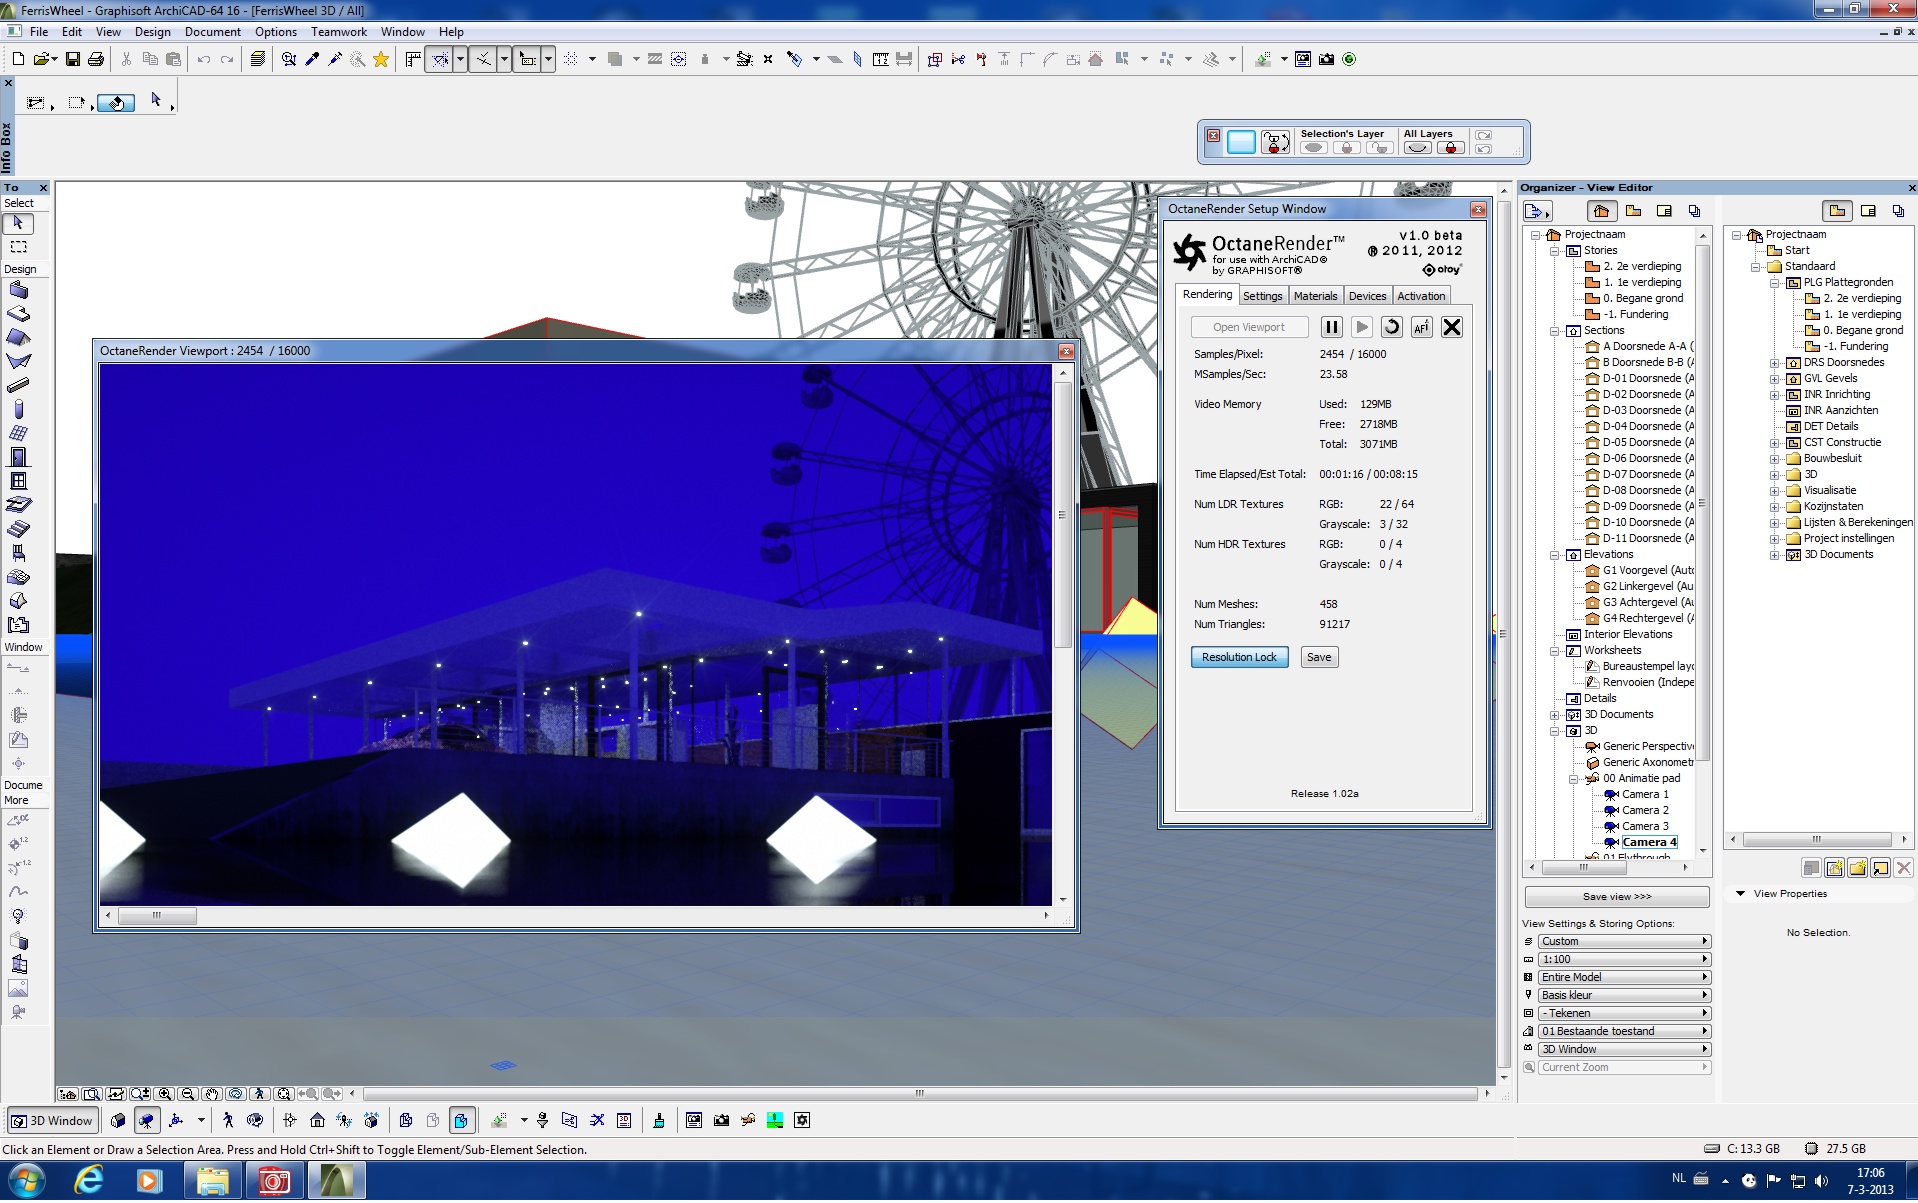Image resolution: width=1918 pixels, height=1203 pixels.
Task: Toggle the All Layers lock button
Action: click(x=1451, y=148)
